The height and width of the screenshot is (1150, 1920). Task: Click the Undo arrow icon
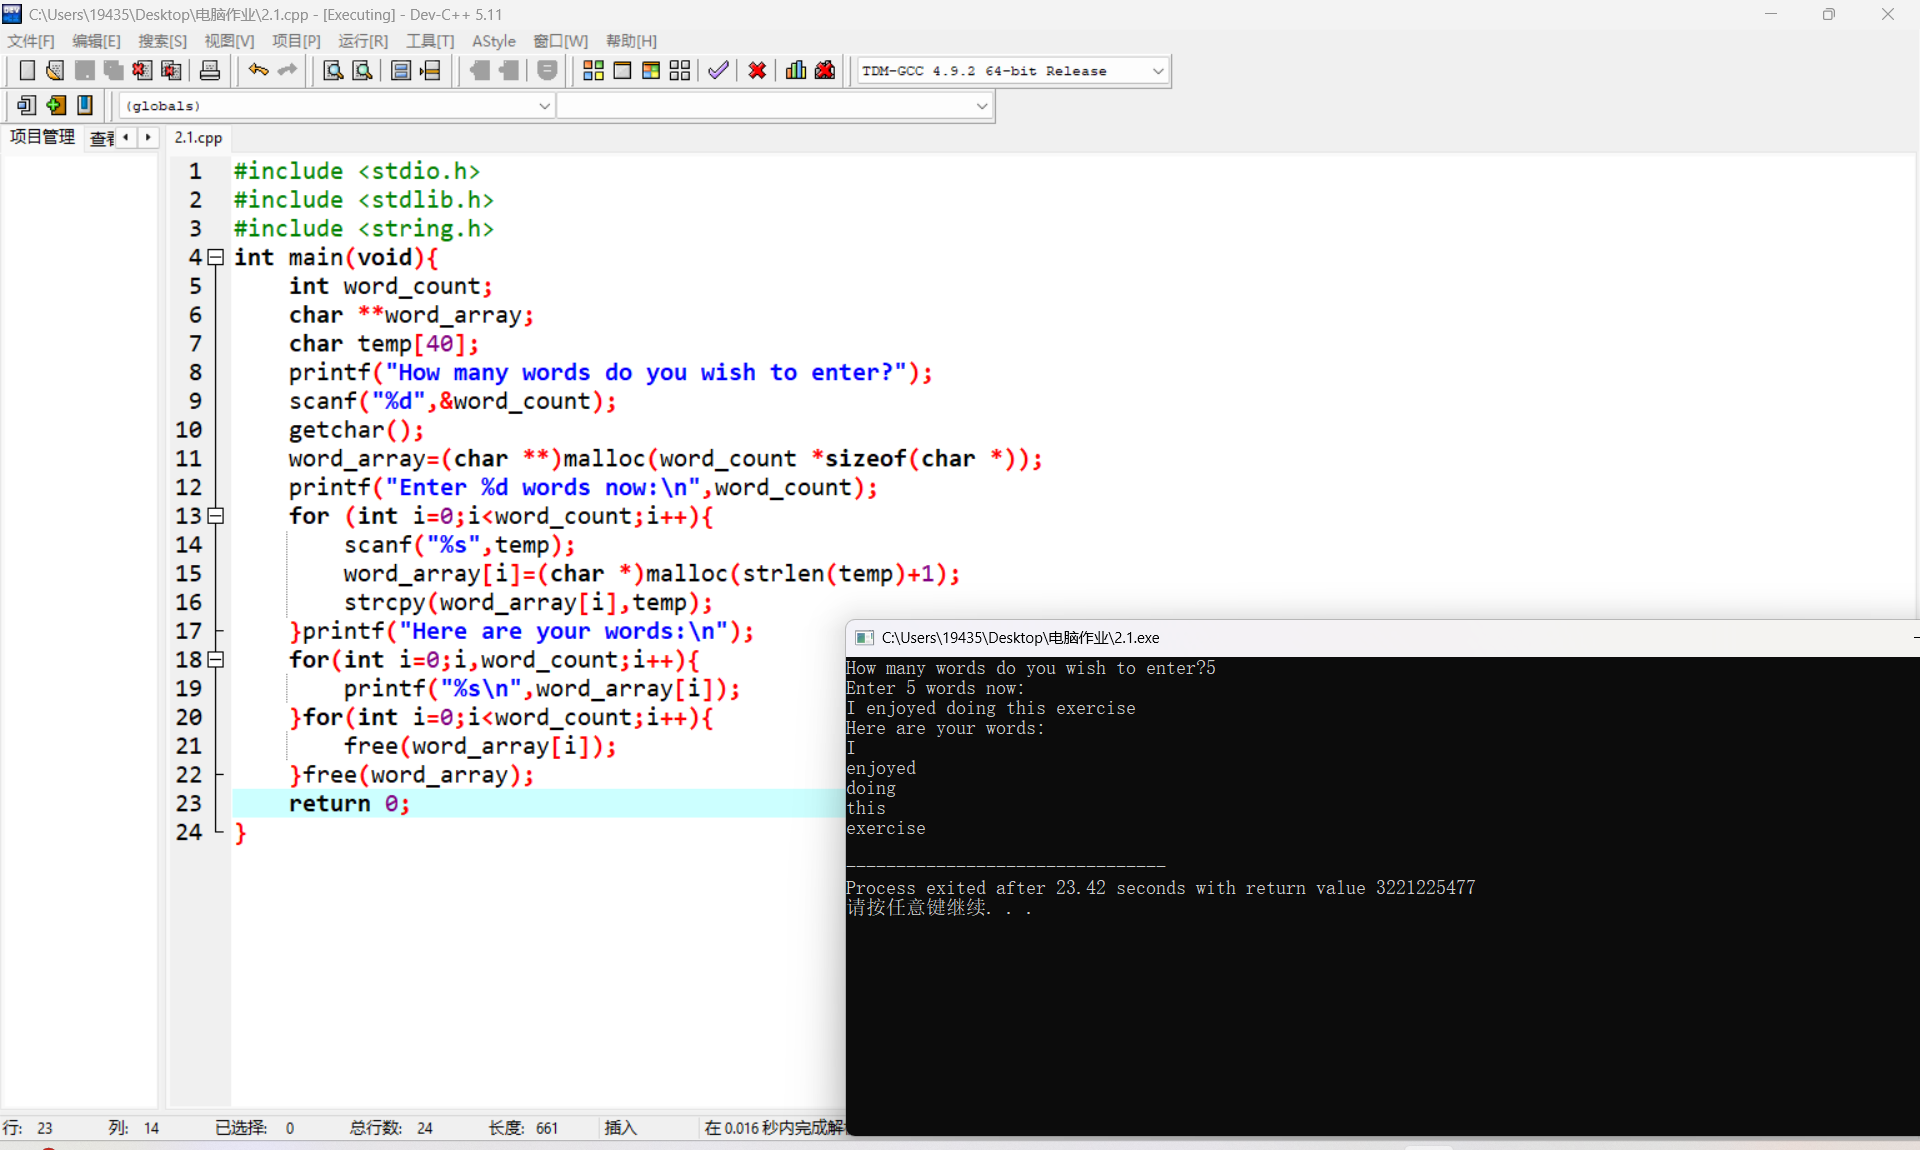(258, 71)
